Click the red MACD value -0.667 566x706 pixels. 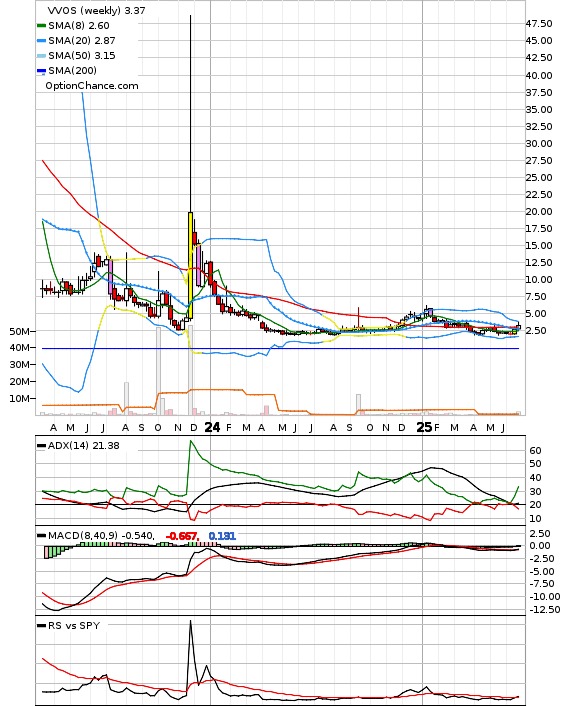pyautogui.click(x=182, y=536)
